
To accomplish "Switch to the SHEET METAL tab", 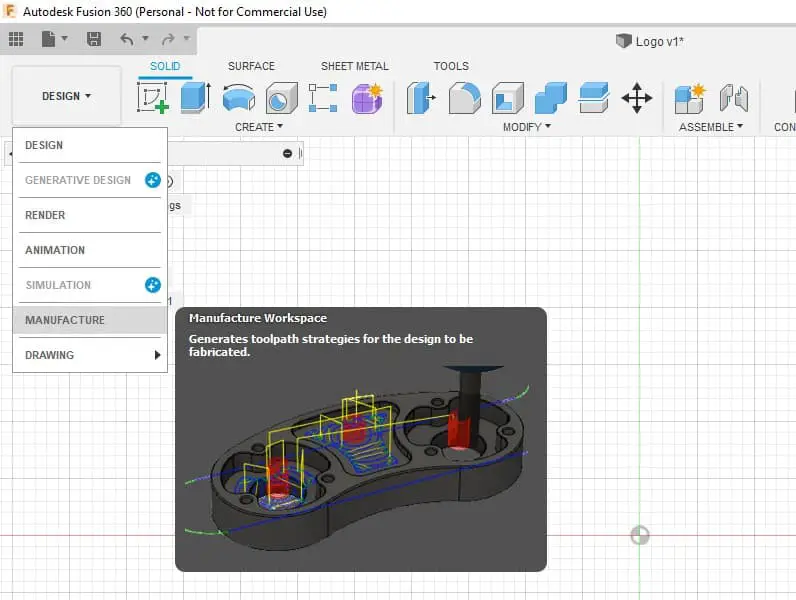I will pos(354,66).
